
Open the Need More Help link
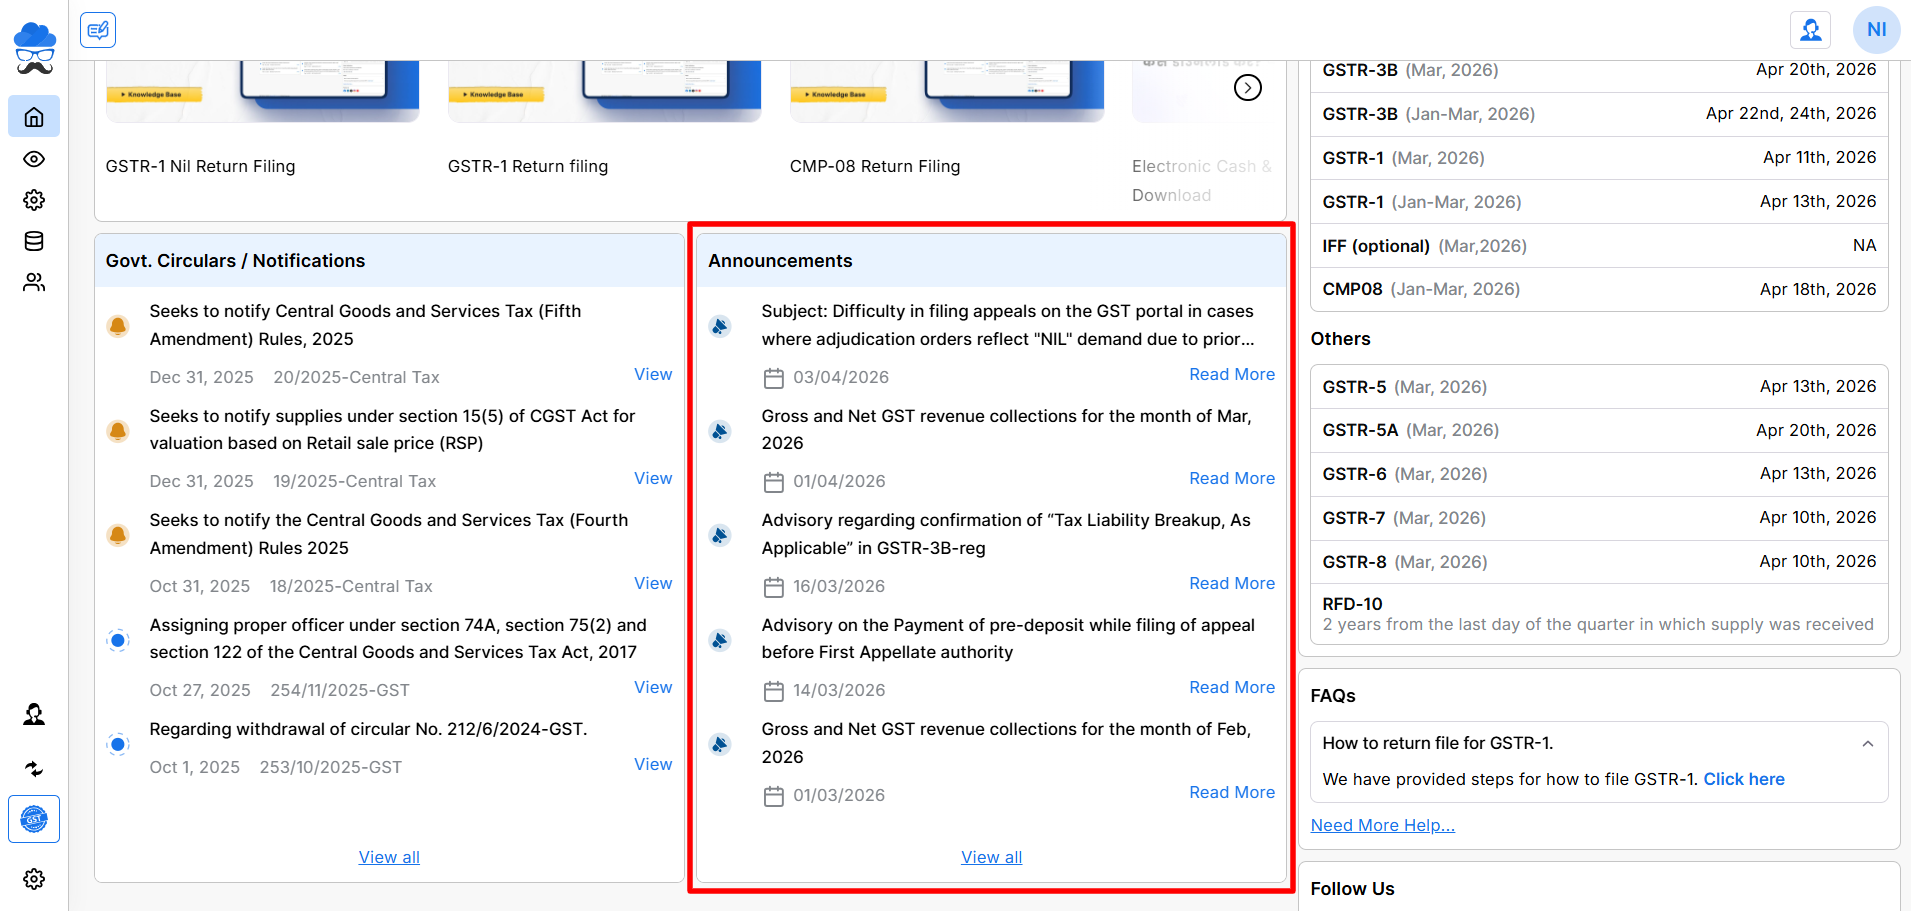point(1382,825)
